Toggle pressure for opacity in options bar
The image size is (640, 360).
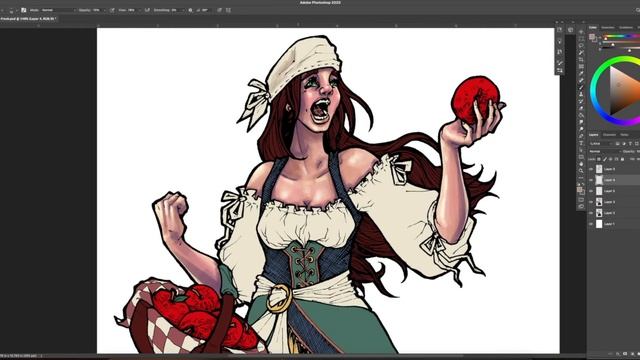112,10
